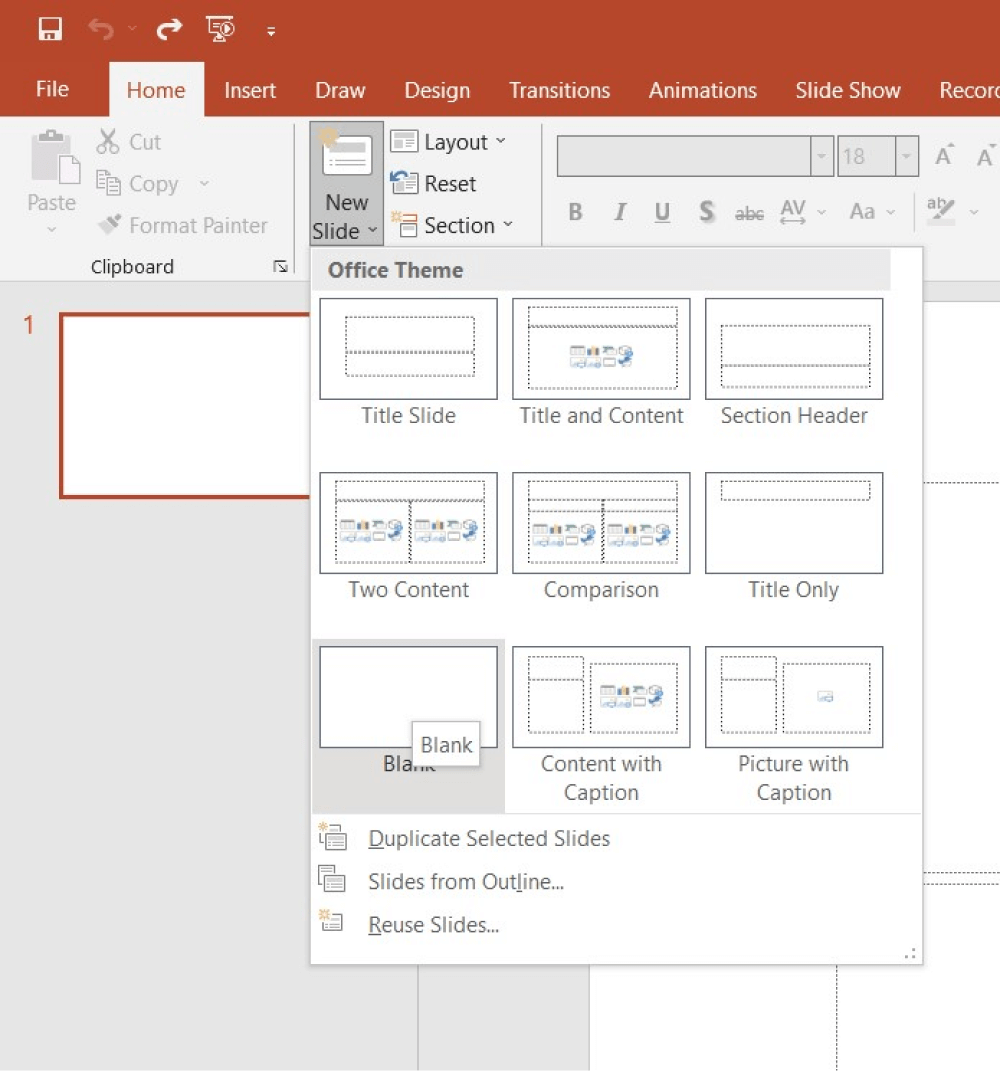The height and width of the screenshot is (1071, 1000).
Task: Choose Reuse Slides from the menu
Action: coord(433,924)
